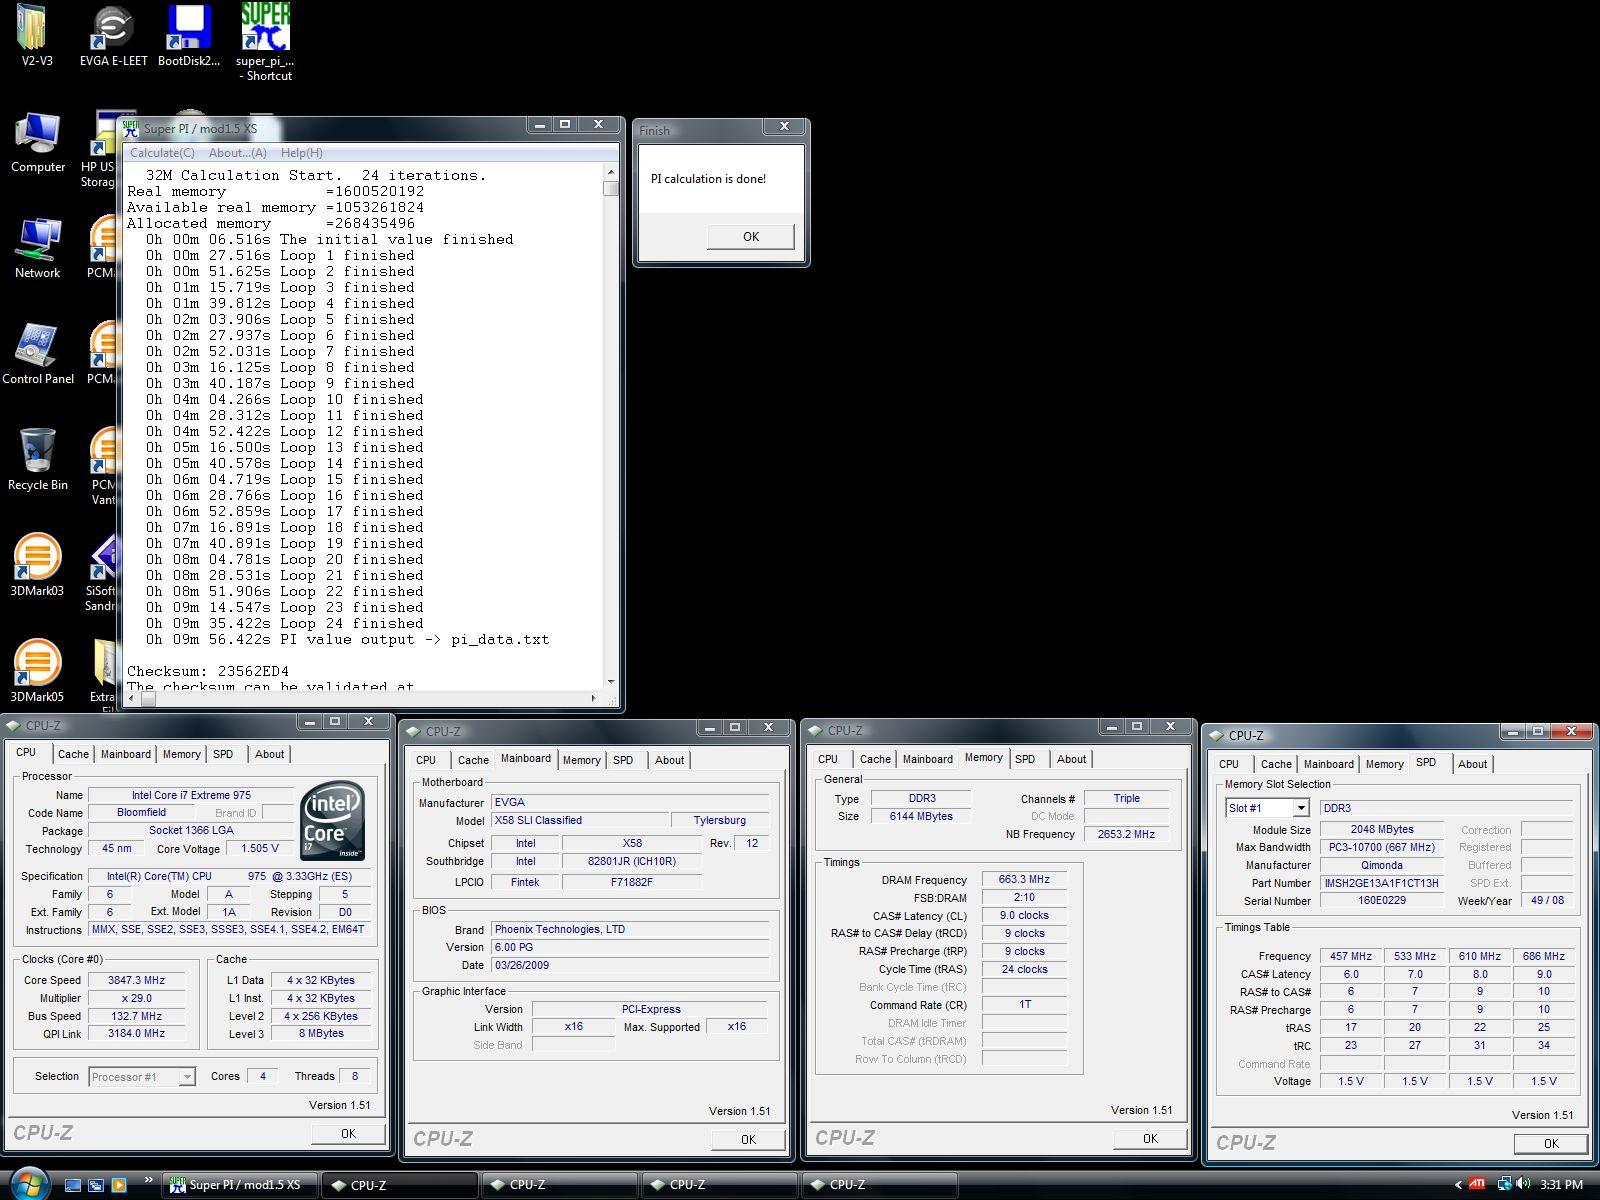The width and height of the screenshot is (1600, 1200).
Task: Switch to SPD tab in first CPU-Z window
Action: tap(223, 754)
